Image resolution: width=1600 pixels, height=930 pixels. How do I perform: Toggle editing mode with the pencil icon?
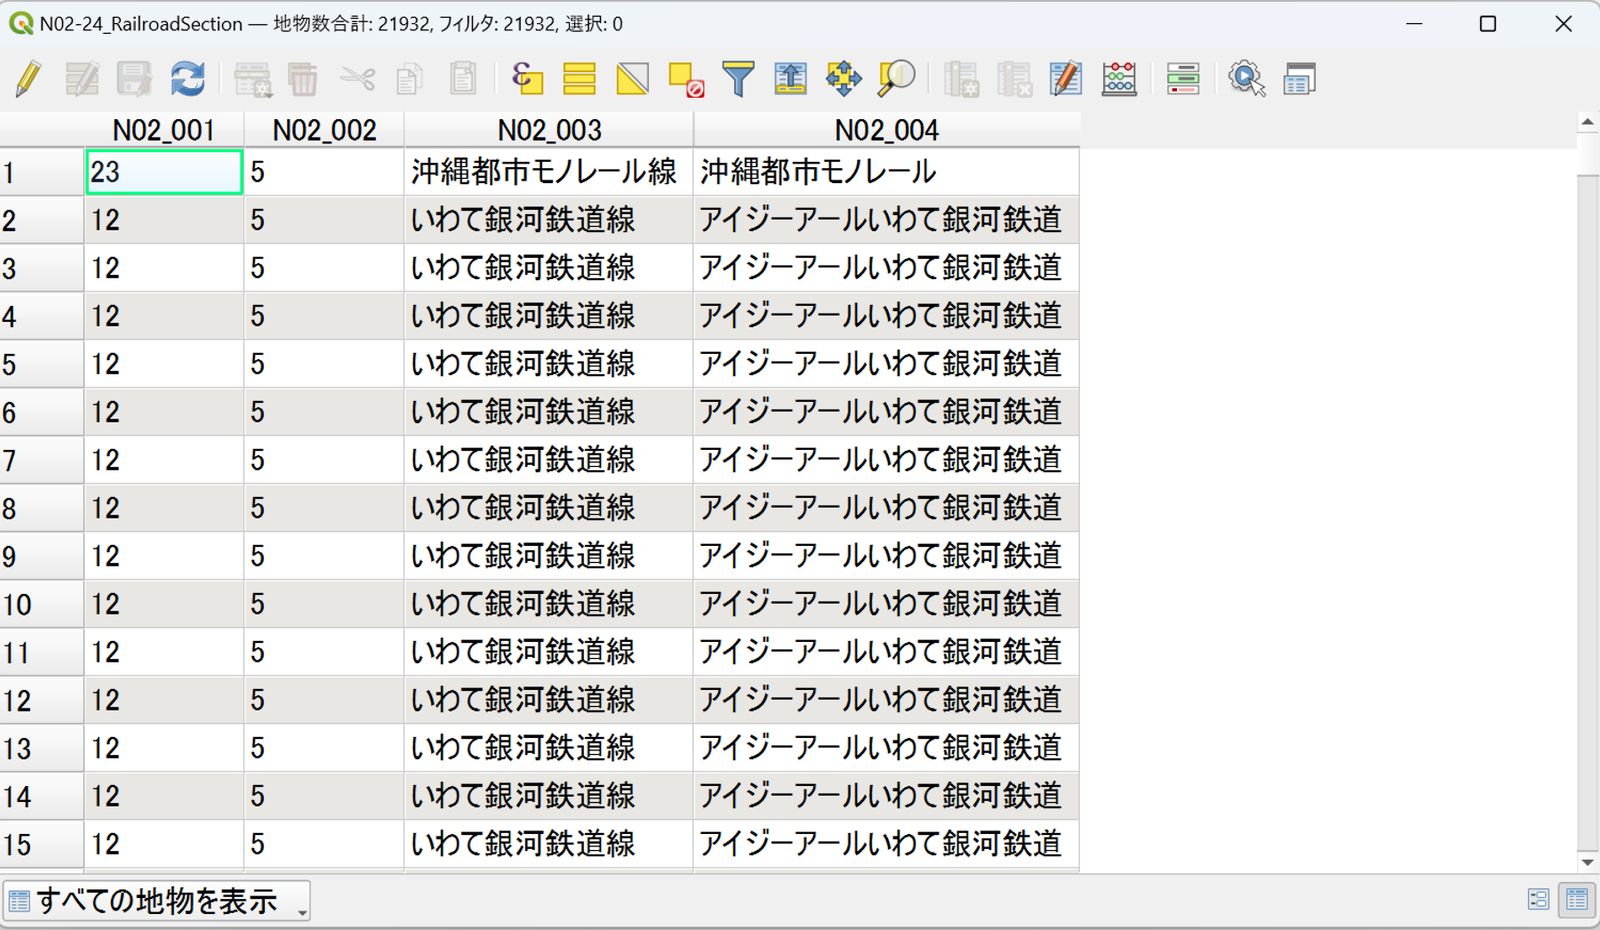click(x=28, y=78)
